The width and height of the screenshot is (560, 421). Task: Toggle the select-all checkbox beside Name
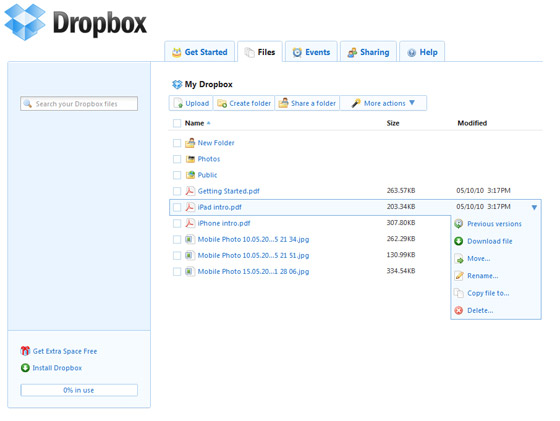point(177,123)
